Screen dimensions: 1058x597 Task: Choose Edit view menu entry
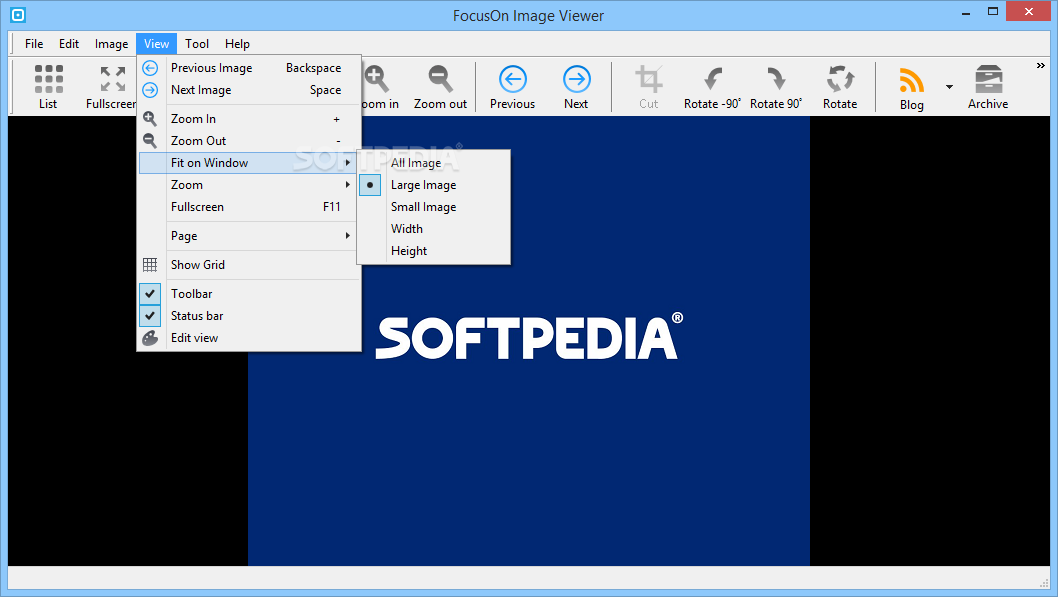248,338
